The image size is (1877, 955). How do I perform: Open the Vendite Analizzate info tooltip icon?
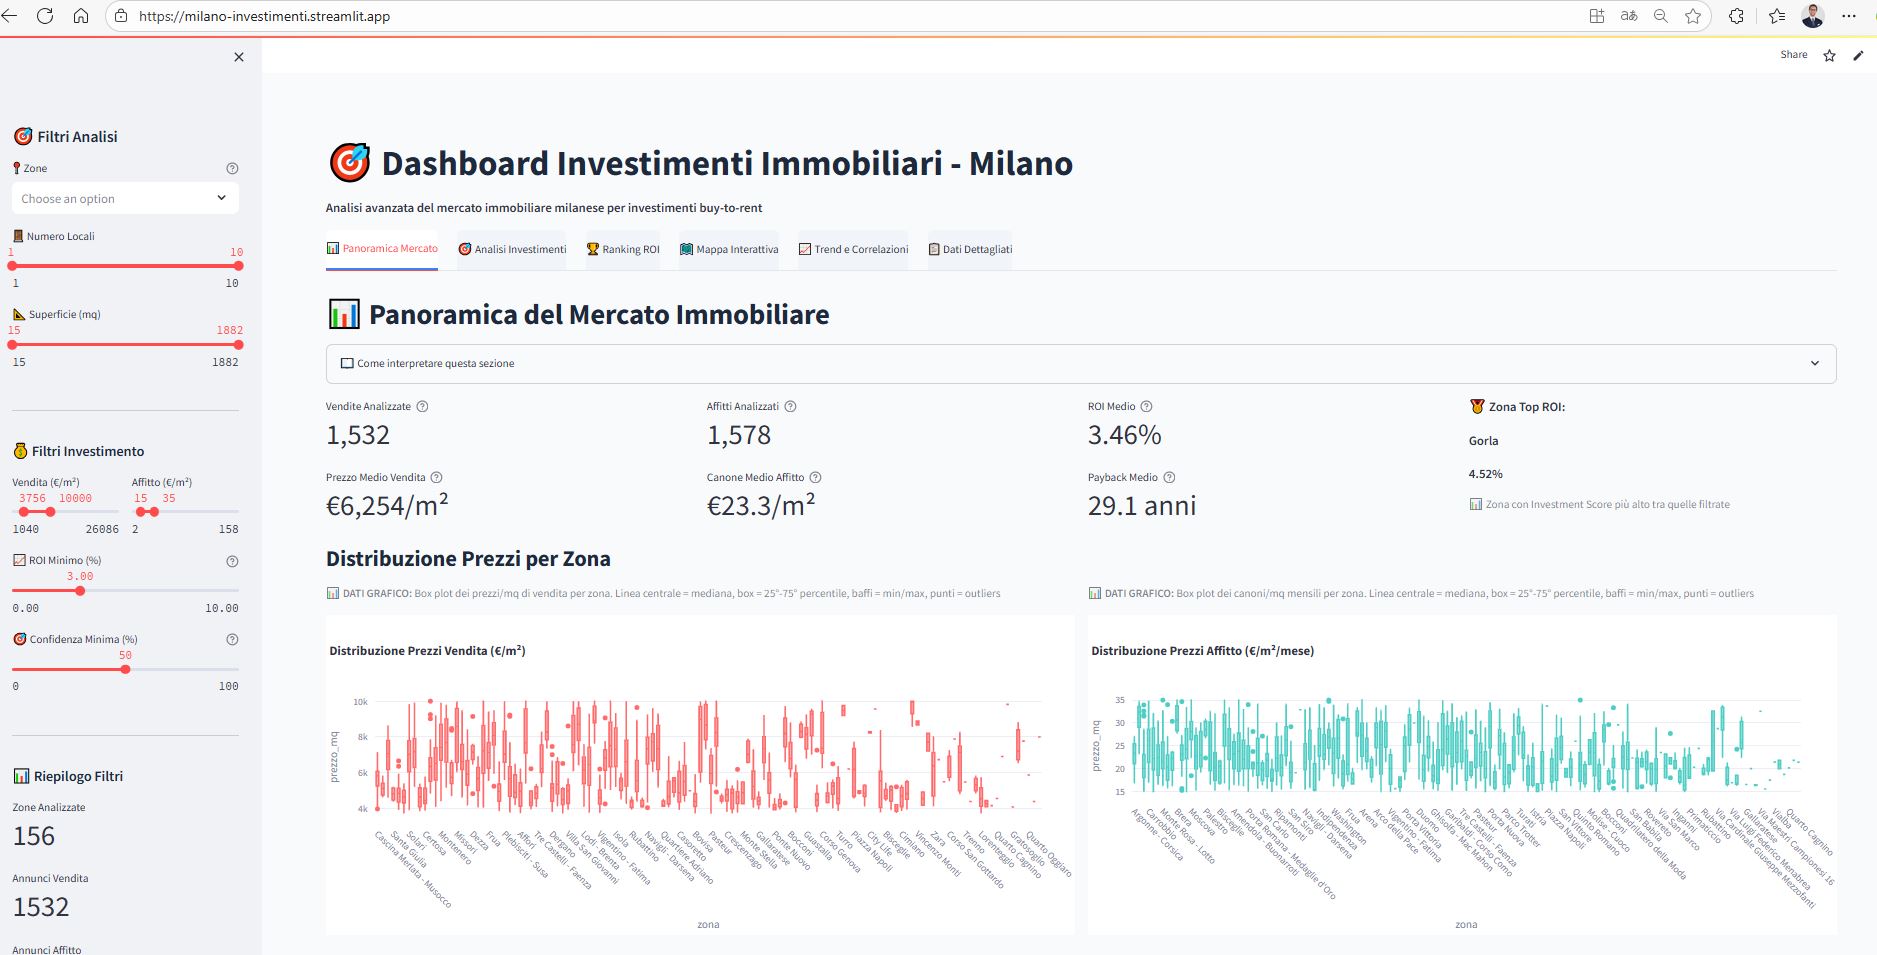coord(422,406)
